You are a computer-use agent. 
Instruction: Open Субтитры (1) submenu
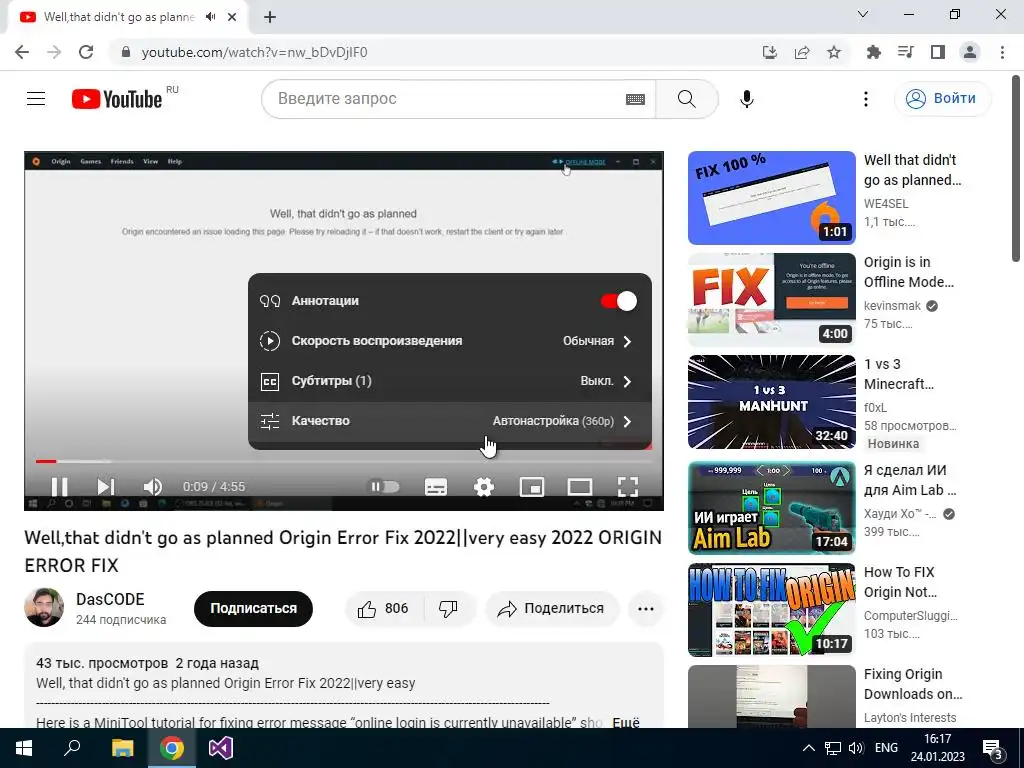[x=450, y=381]
